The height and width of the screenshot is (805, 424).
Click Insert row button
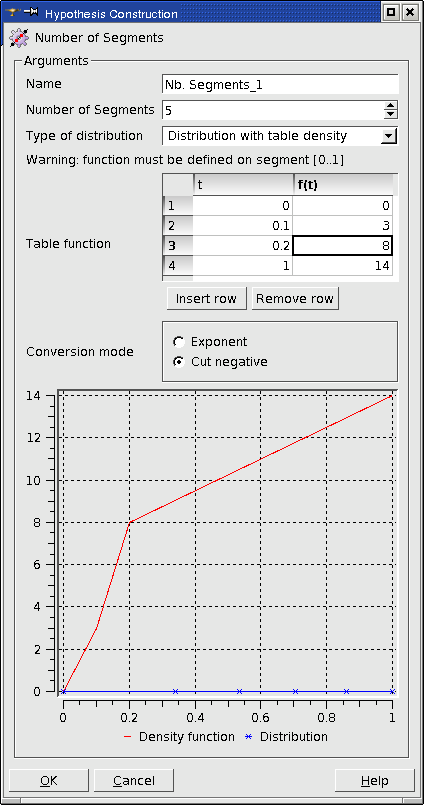pyautogui.click(x=206, y=299)
